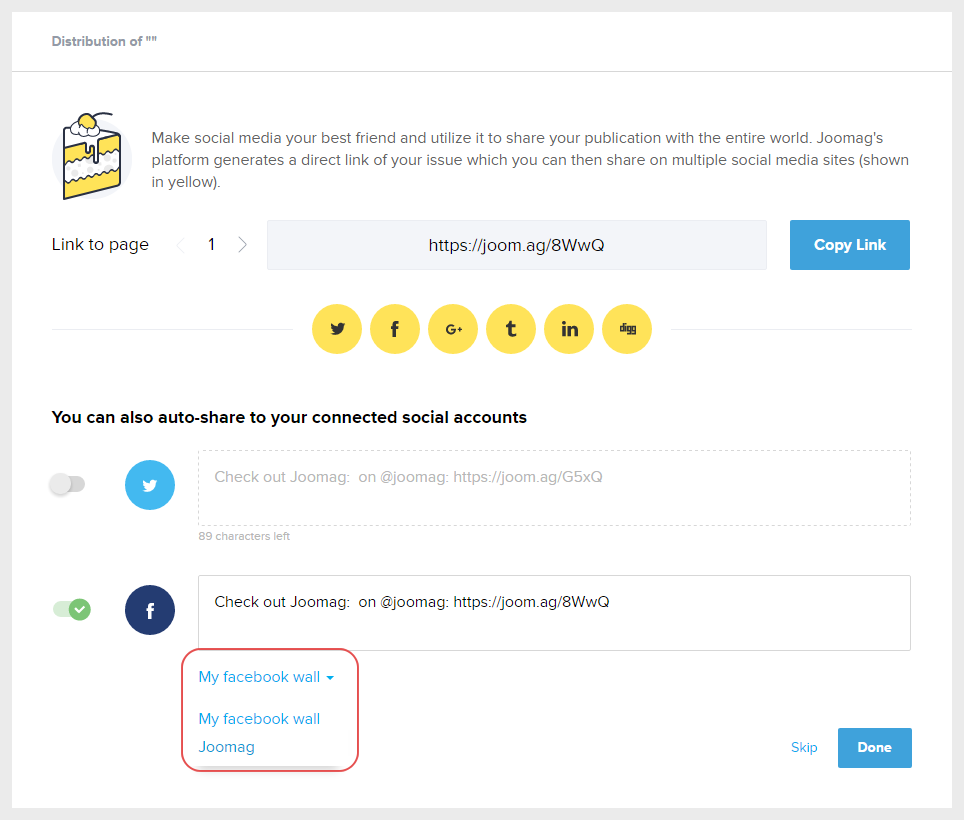Share via the yellow Tumblr icon
The image size is (964, 820).
coord(511,329)
